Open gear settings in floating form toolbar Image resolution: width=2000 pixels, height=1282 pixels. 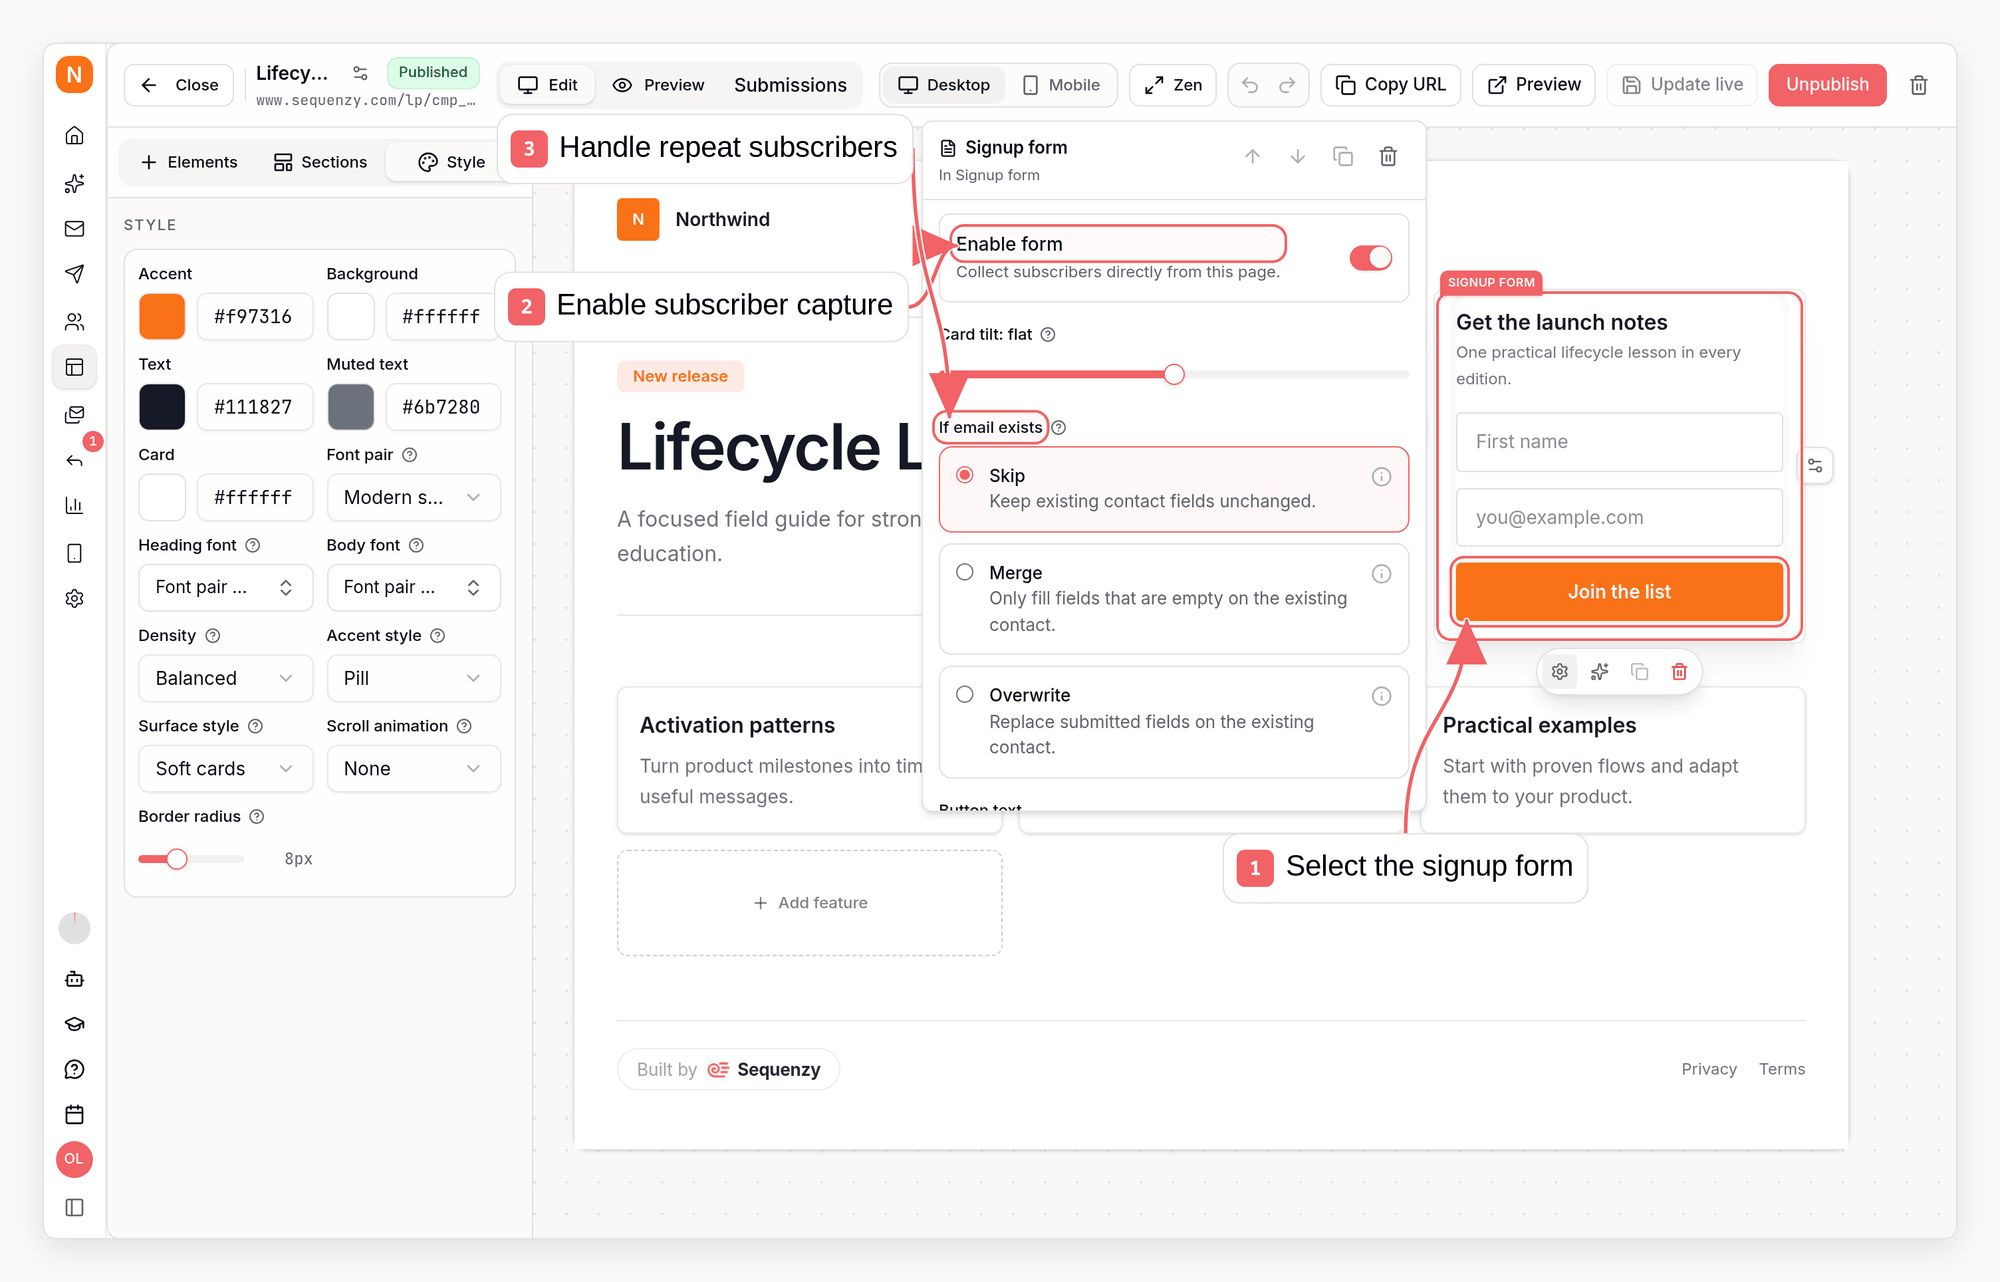click(x=1559, y=672)
